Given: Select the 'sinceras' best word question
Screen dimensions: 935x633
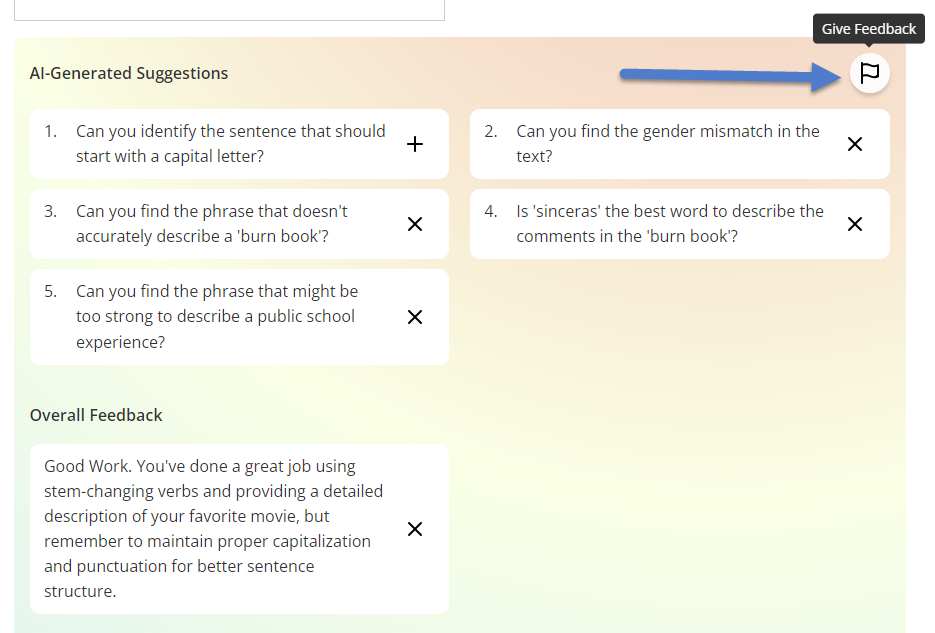Looking at the screenshot, I should click(x=670, y=224).
